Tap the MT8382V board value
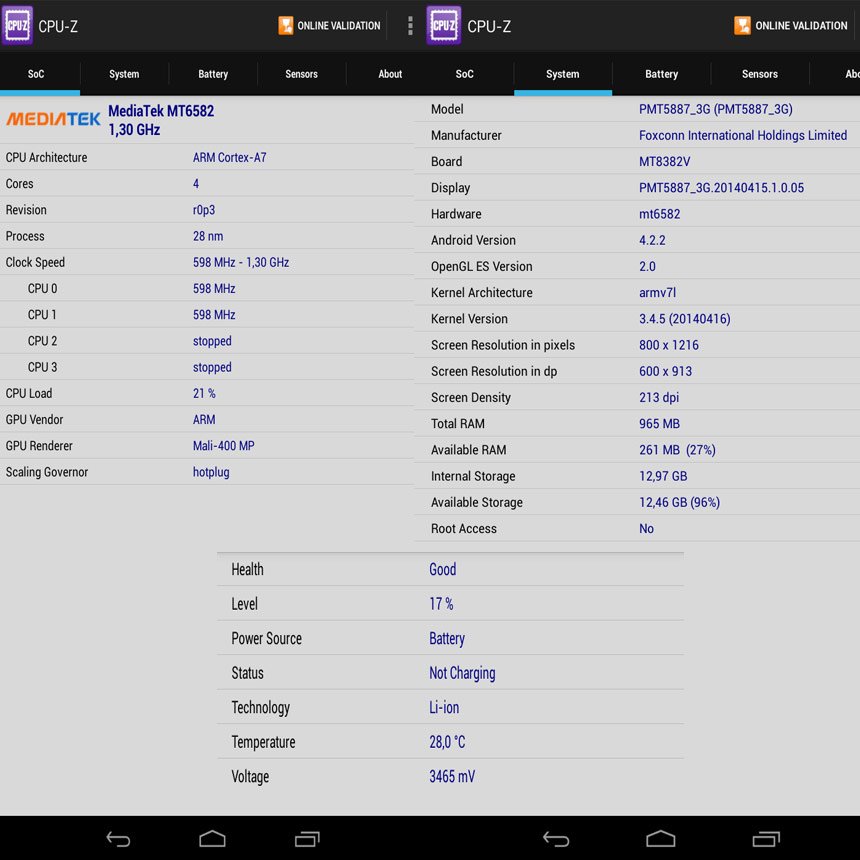The width and height of the screenshot is (860, 860). (x=664, y=162)
